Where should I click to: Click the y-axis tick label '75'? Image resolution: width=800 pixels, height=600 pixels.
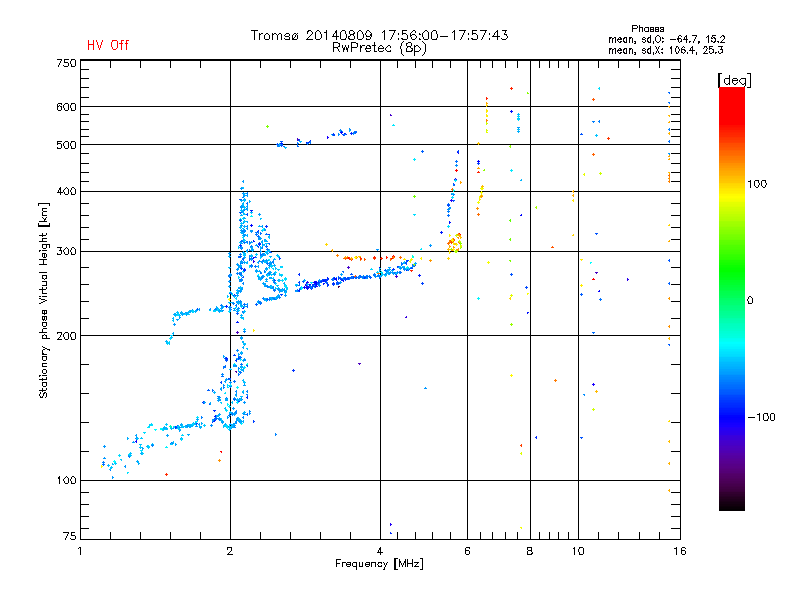click(x=70, y=536)
